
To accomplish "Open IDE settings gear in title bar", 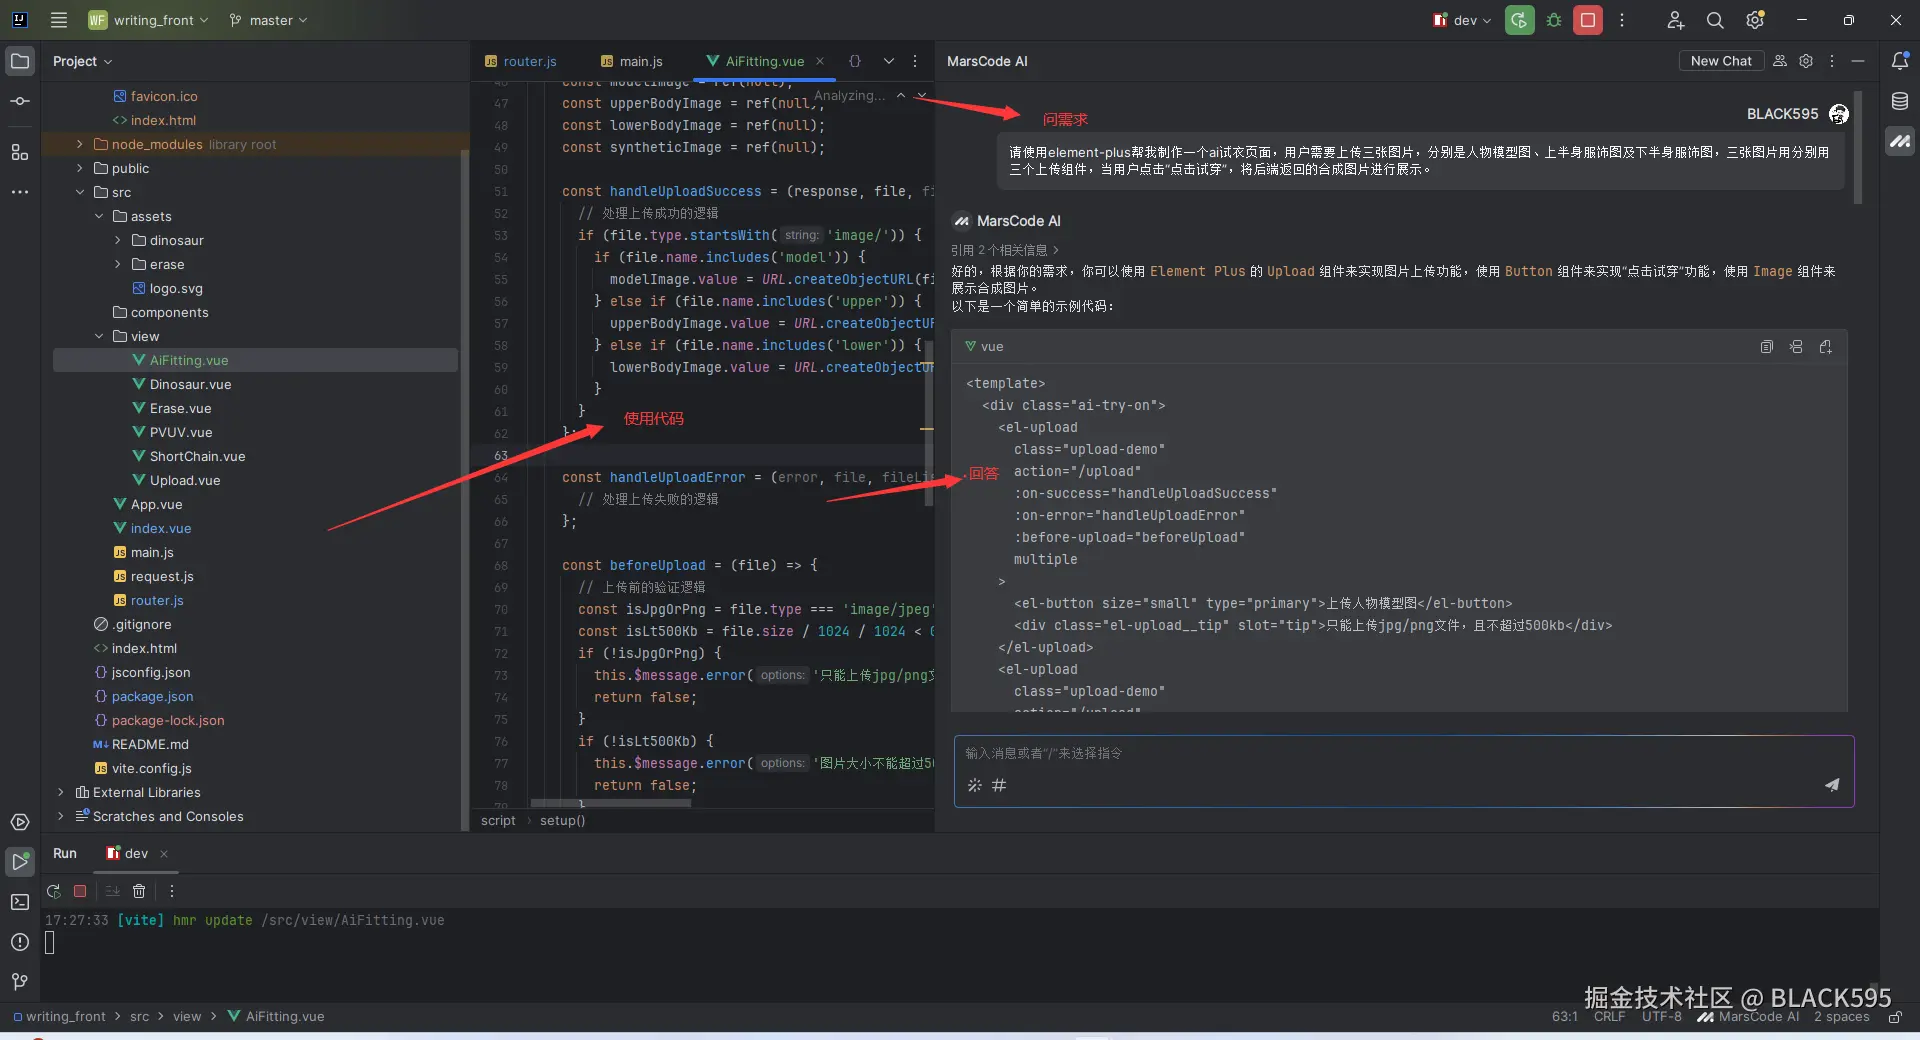I will pyautogui.click(x=1755, y=20).
